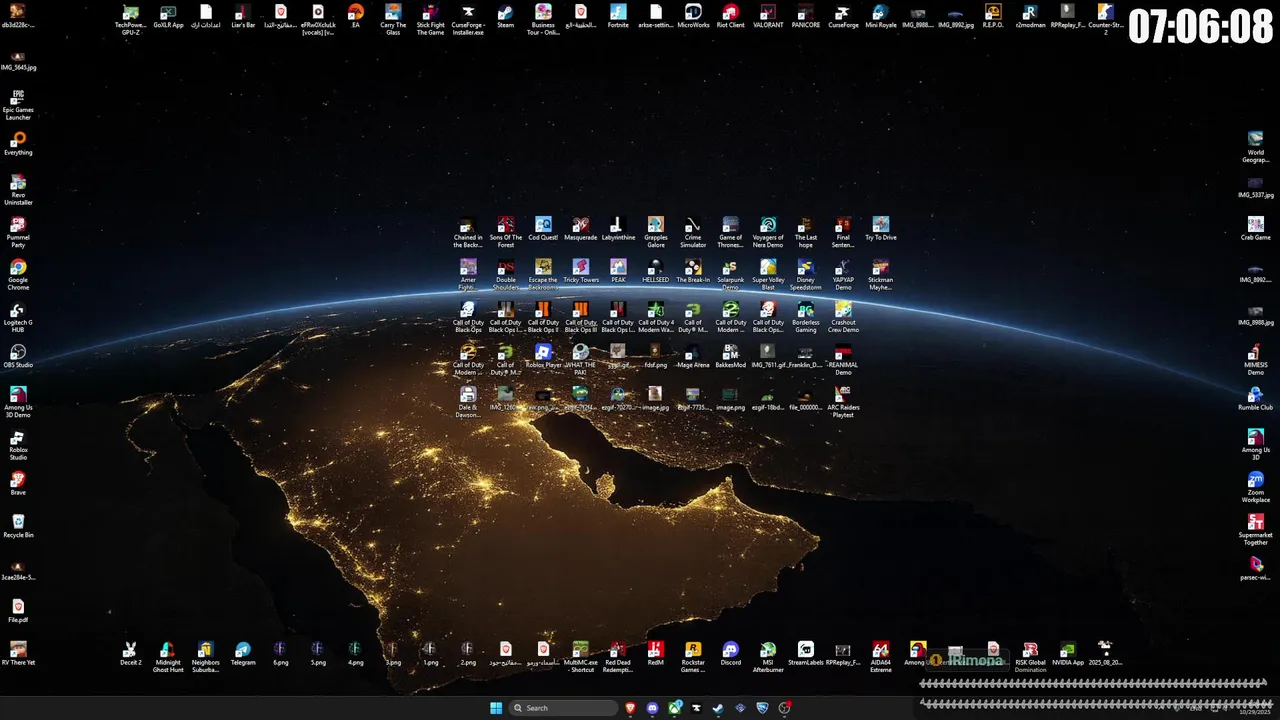Open Borderless Gaming shortcut

coord(806,317)
